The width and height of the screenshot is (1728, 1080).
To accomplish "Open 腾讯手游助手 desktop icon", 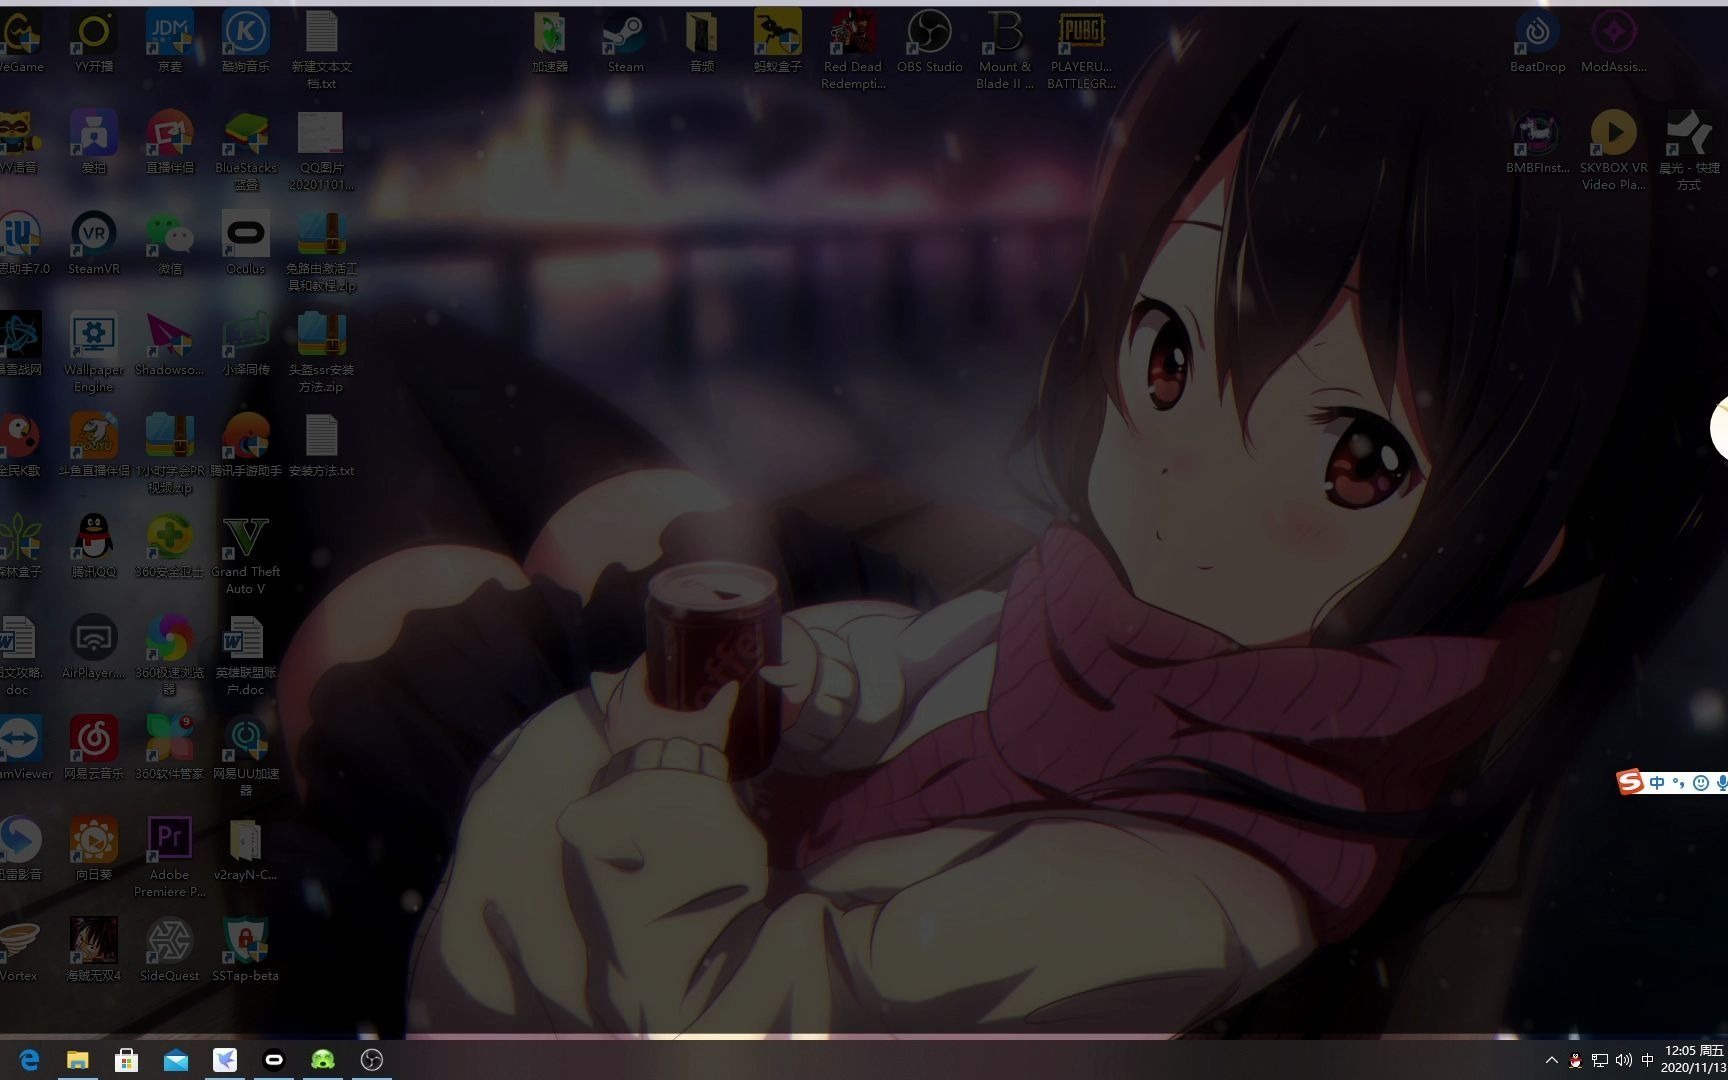I will pos(246,446).
